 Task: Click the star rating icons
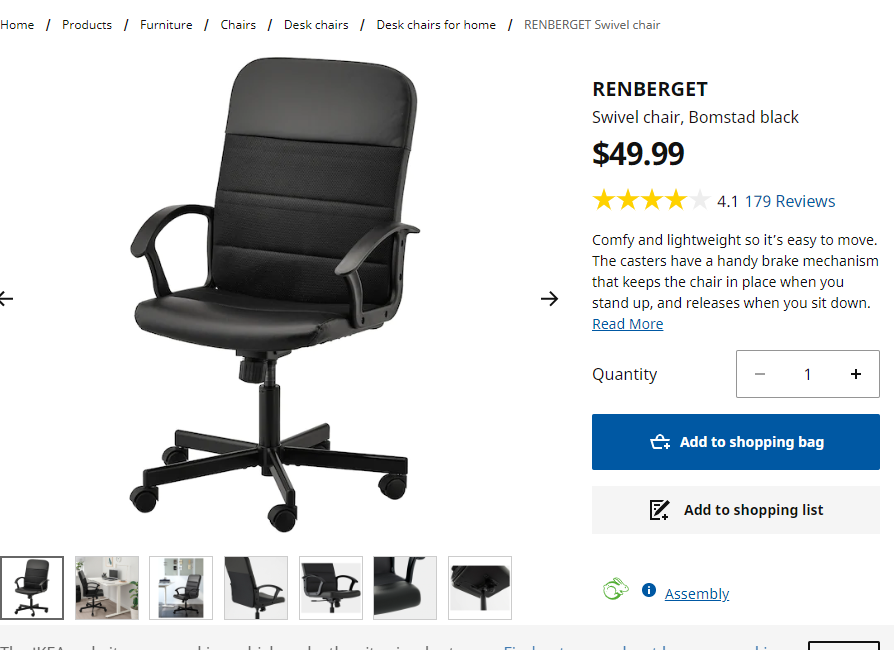(x=651, y=201)
